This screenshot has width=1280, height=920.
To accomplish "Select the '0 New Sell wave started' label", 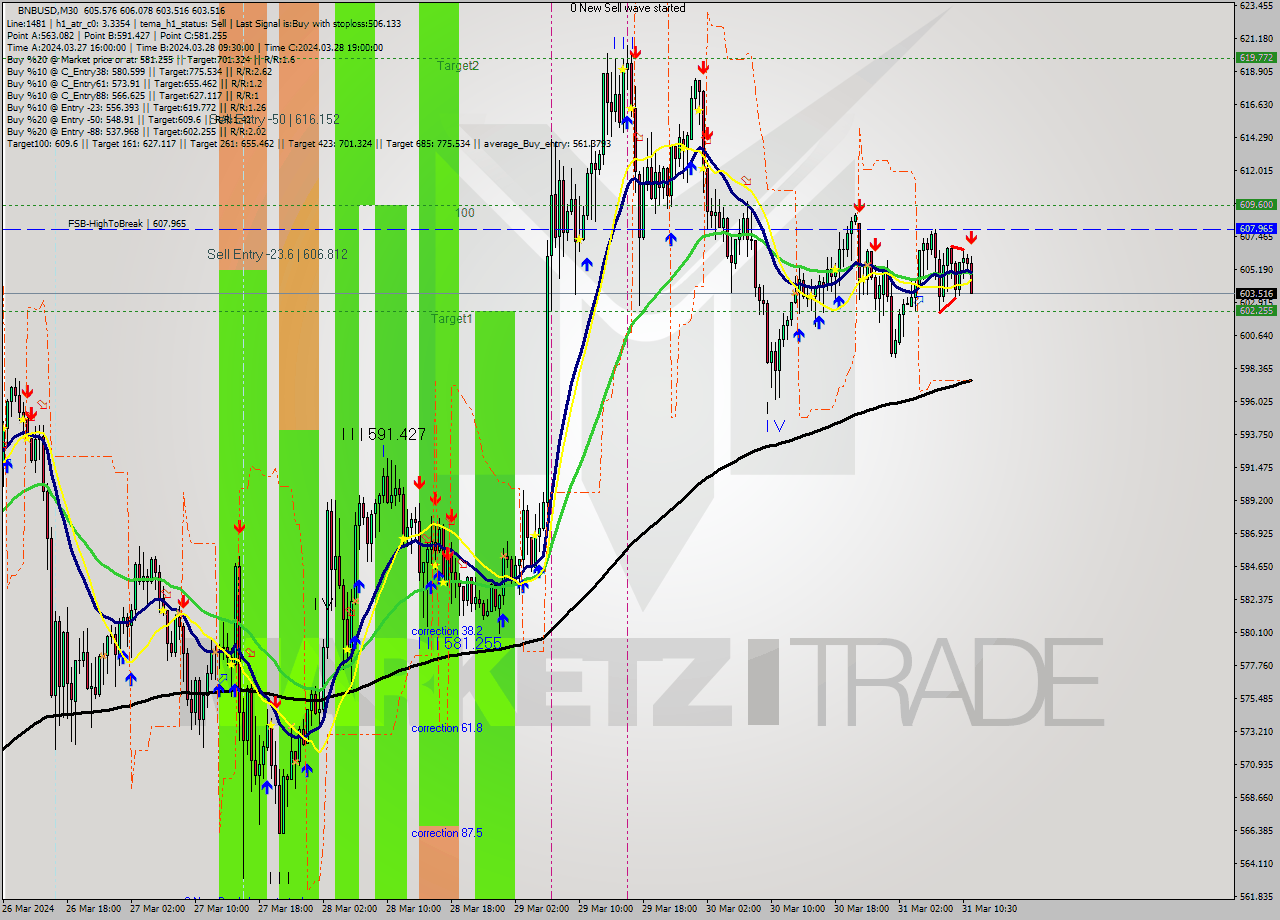I will pos(628,8).
